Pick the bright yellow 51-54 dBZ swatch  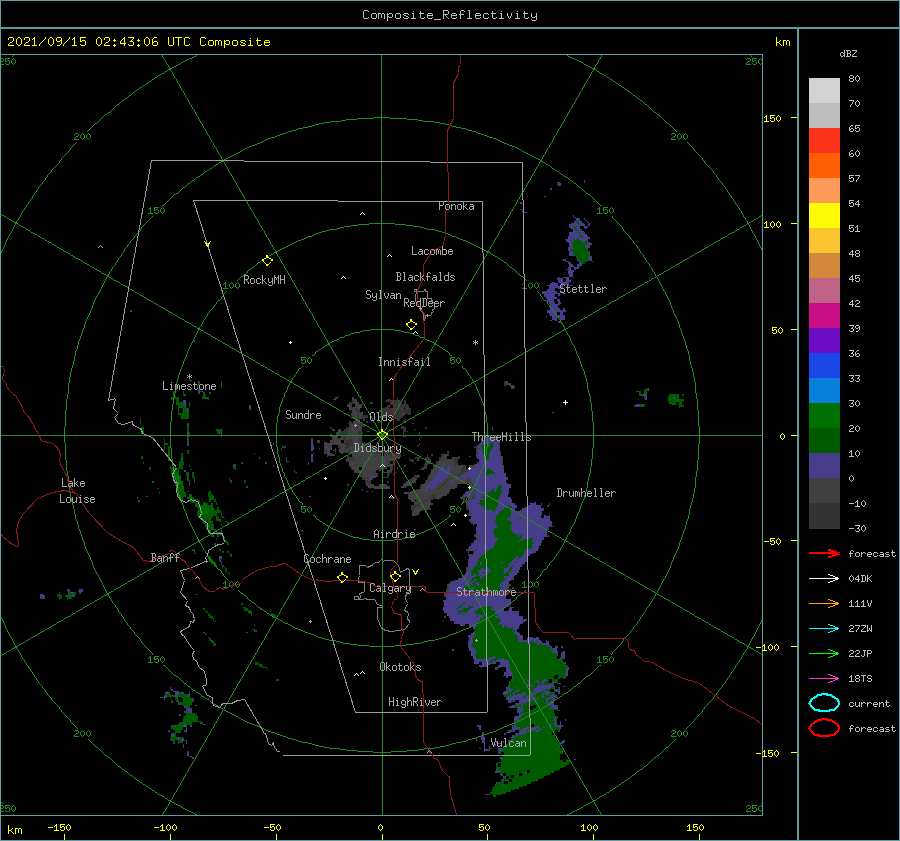(824, 215)
